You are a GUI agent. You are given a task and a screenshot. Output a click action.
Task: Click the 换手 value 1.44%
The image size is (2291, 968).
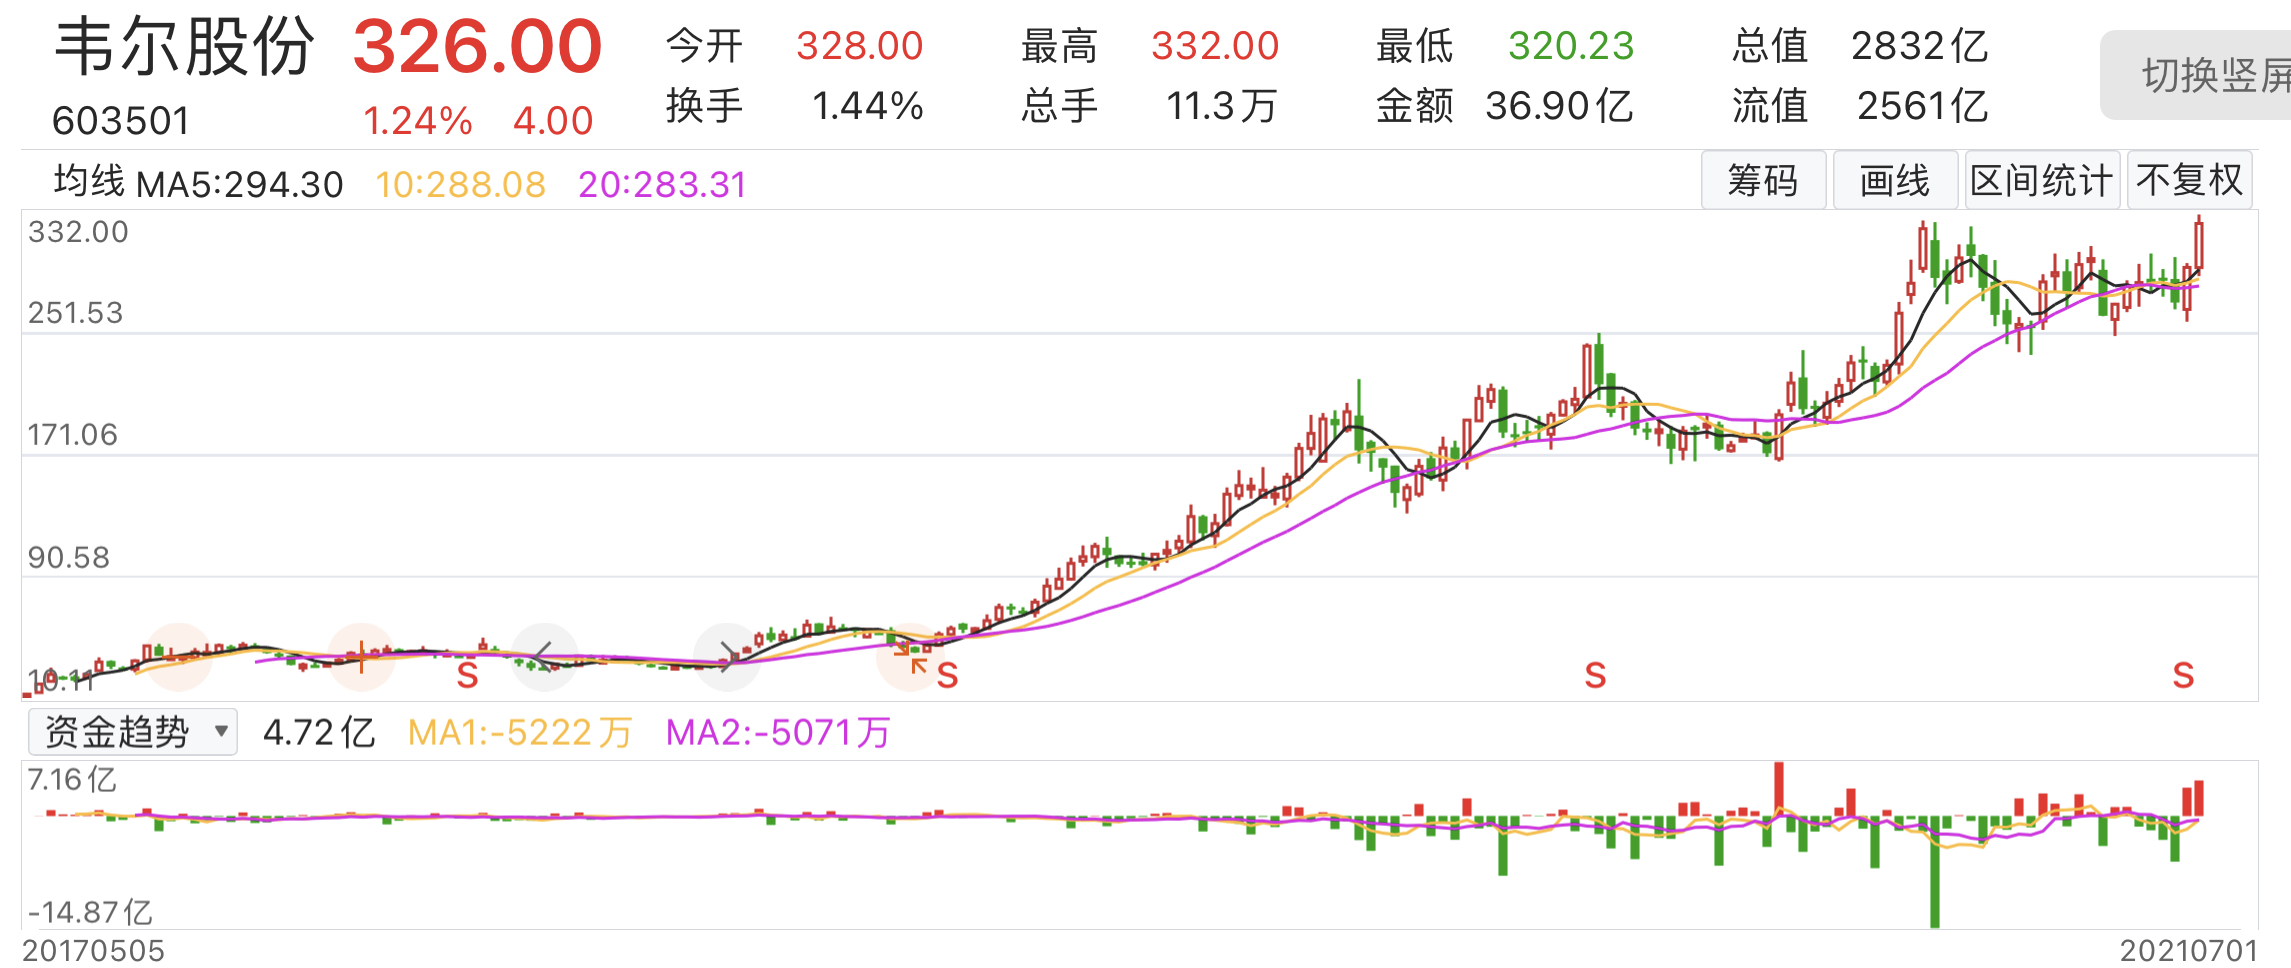868,106
